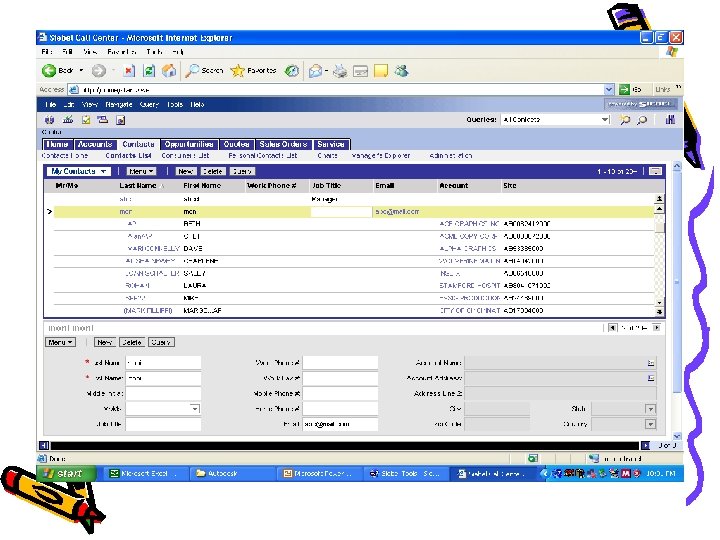720x540 pixels.
Task: Switch to Siebel Tools taskbar button
Action: click(x=404, y=473)
